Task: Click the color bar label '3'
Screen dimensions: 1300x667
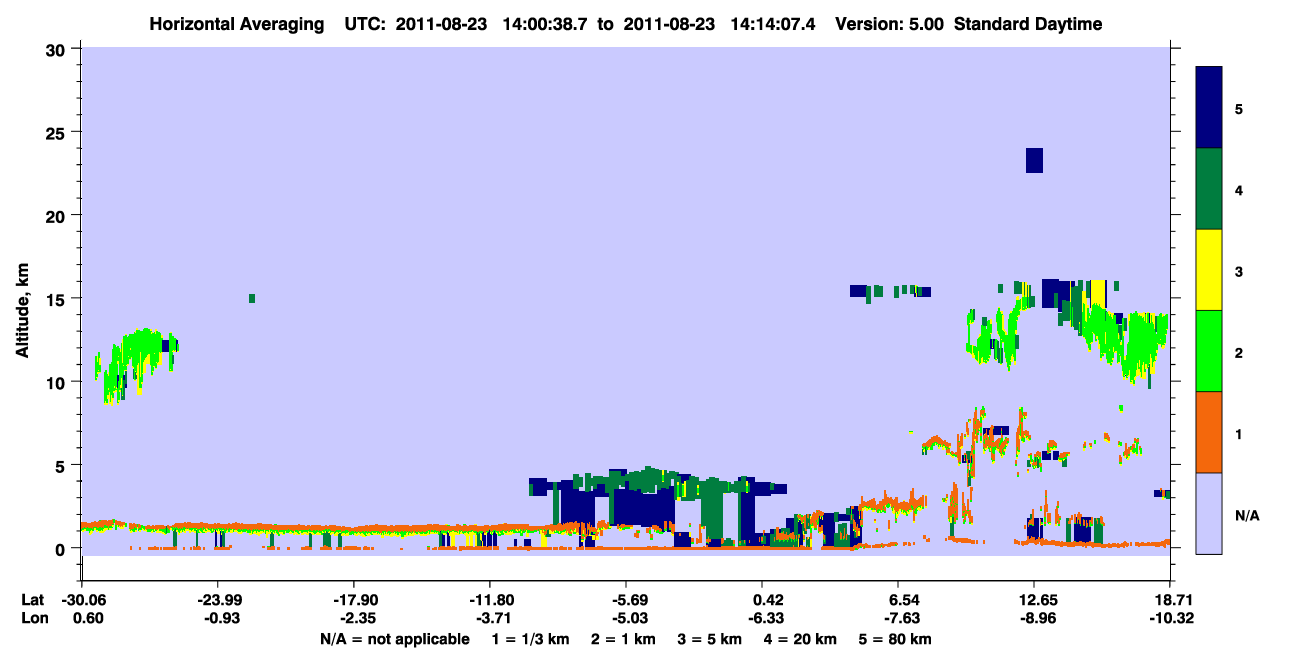Action: (x=1240, y=270)
